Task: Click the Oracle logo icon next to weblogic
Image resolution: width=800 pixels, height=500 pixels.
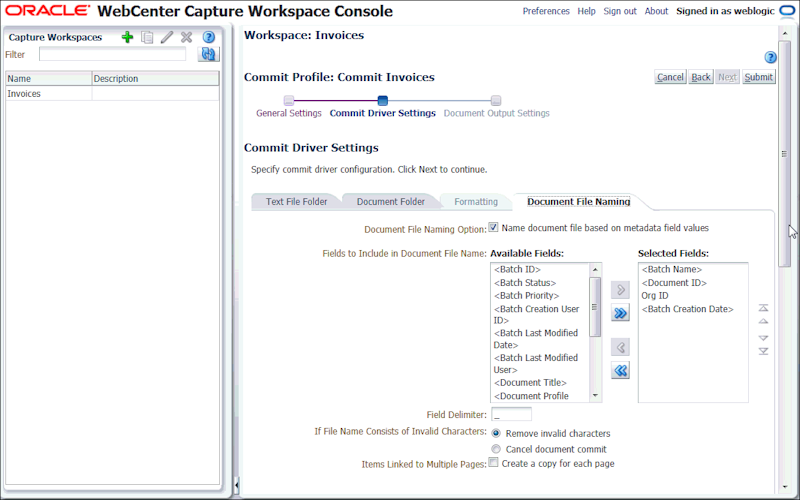Action: [787, 11]
